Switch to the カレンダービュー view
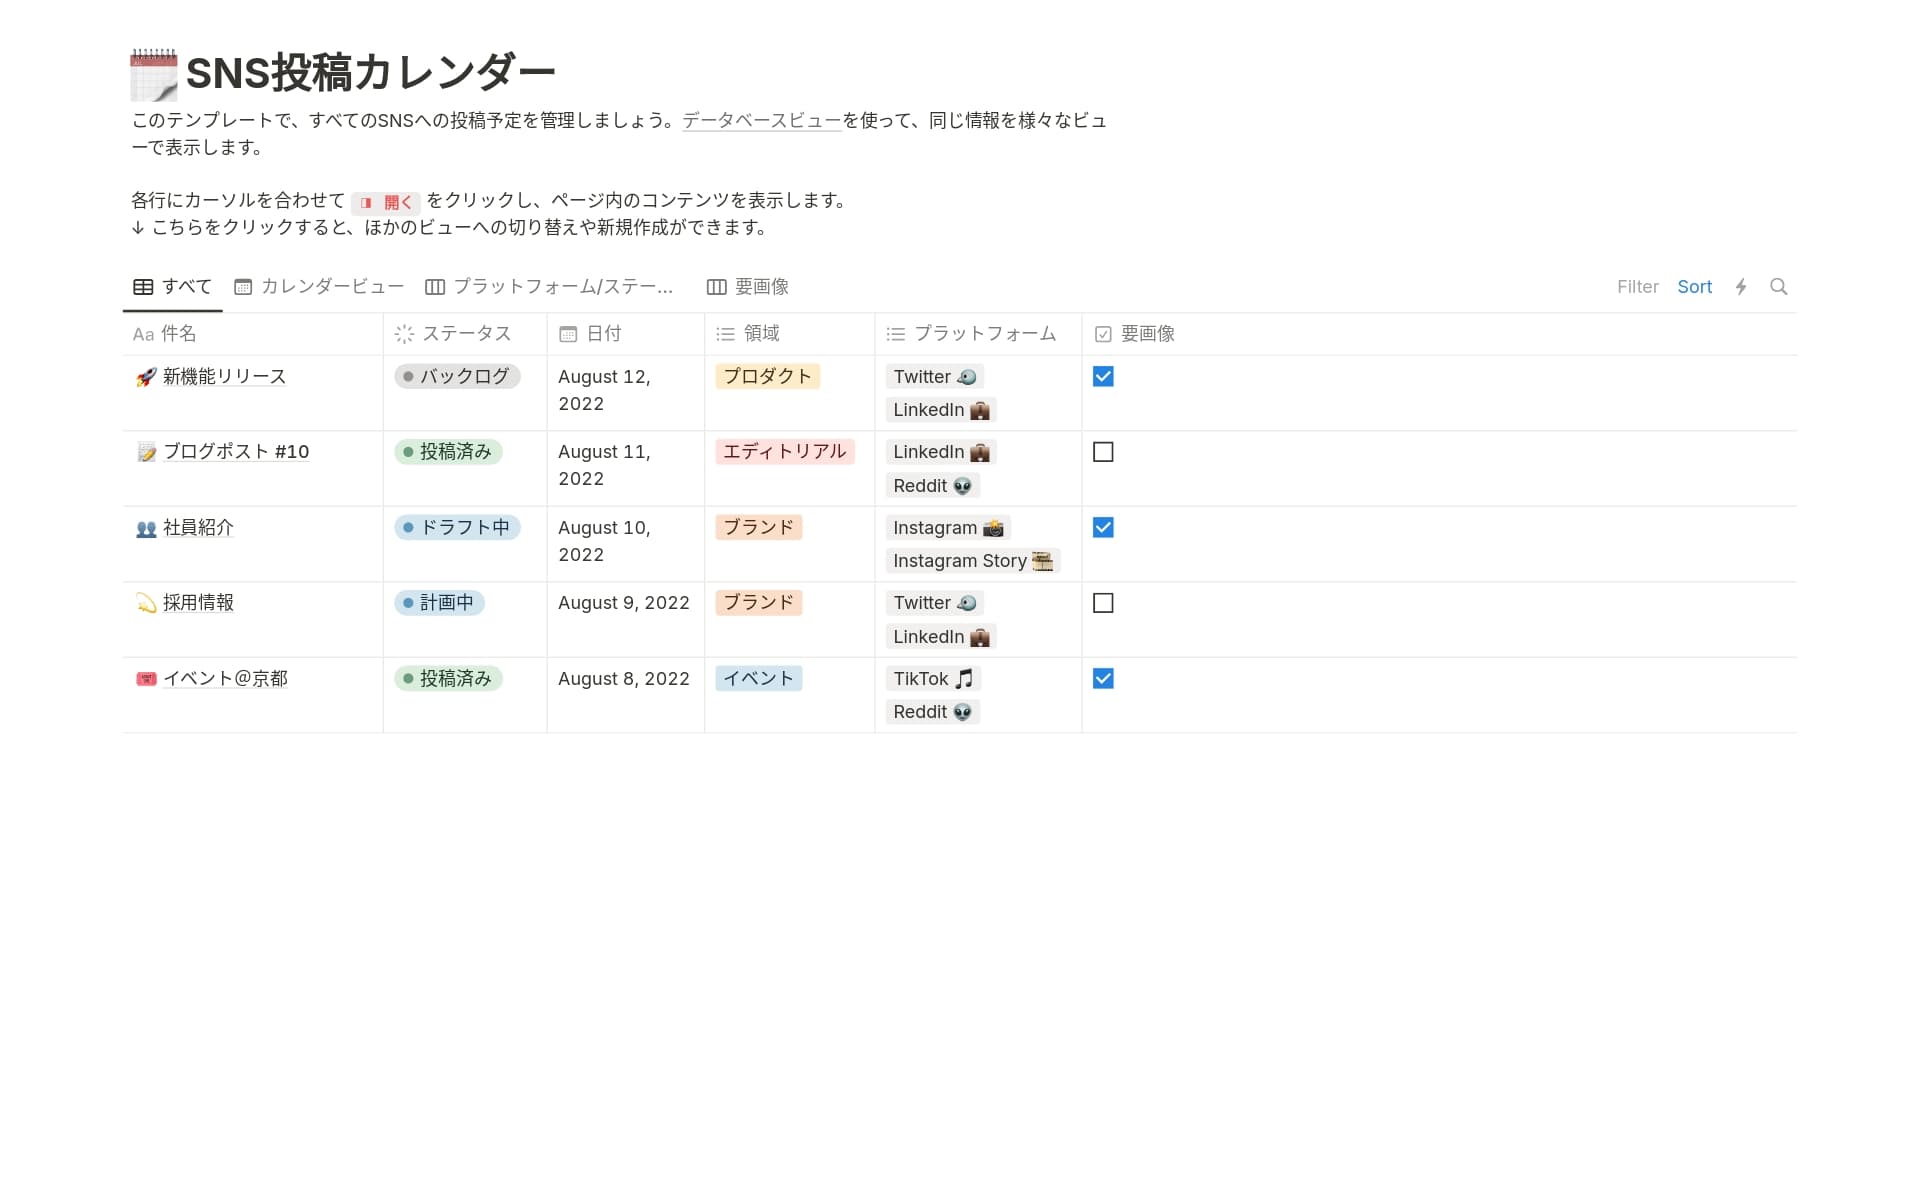 click(x=330, y=286)
